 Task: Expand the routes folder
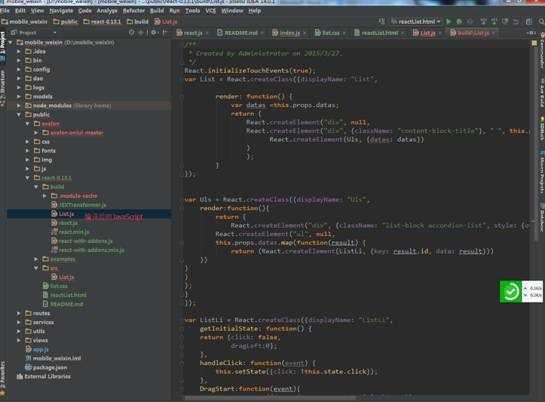(x=19, y=313)
